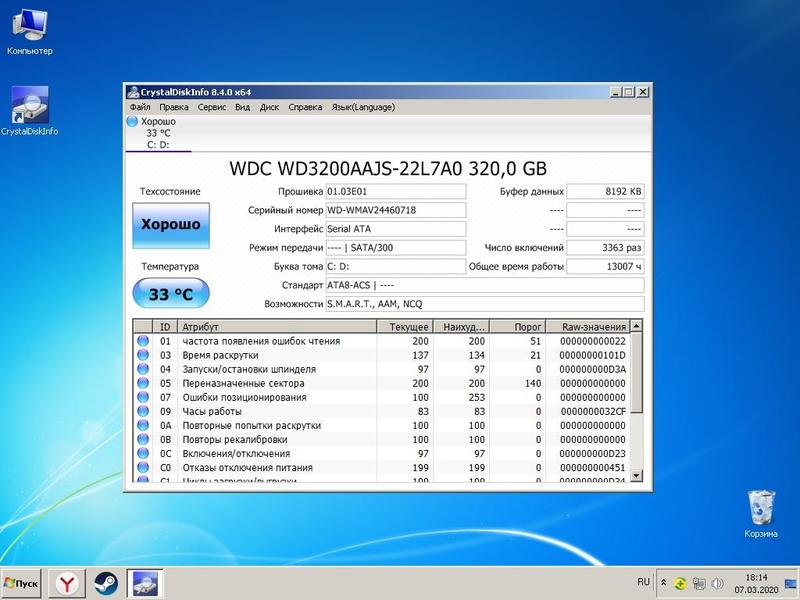Click status icon for Переназначенные сектора row
This screenshot has height=600, width=800.
(x=142, y=383)
